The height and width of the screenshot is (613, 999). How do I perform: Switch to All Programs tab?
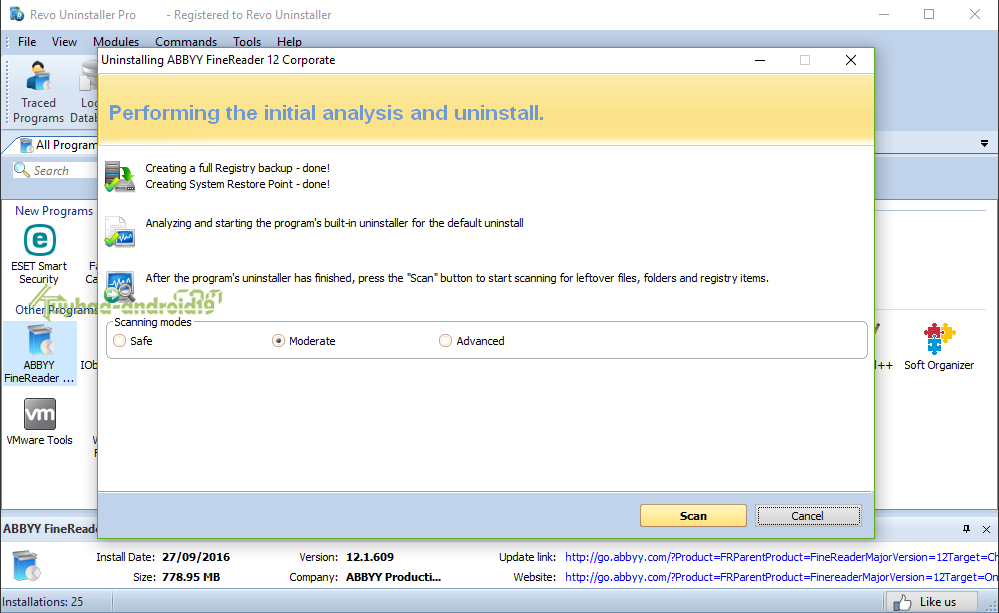point(59,145)
